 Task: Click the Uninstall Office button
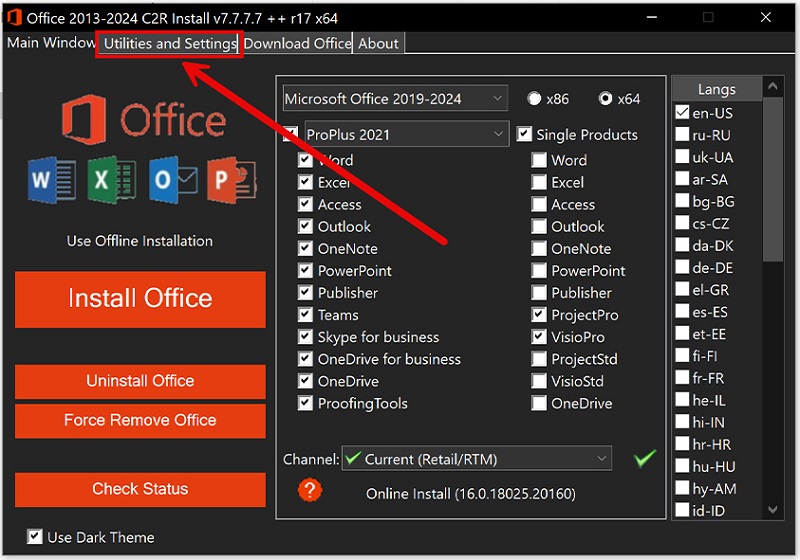click(140, 381)
